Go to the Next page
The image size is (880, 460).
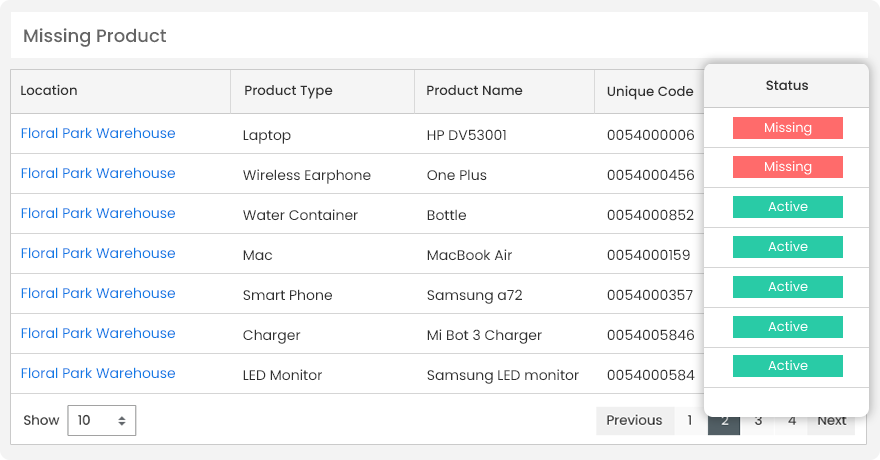click(831, 421)
